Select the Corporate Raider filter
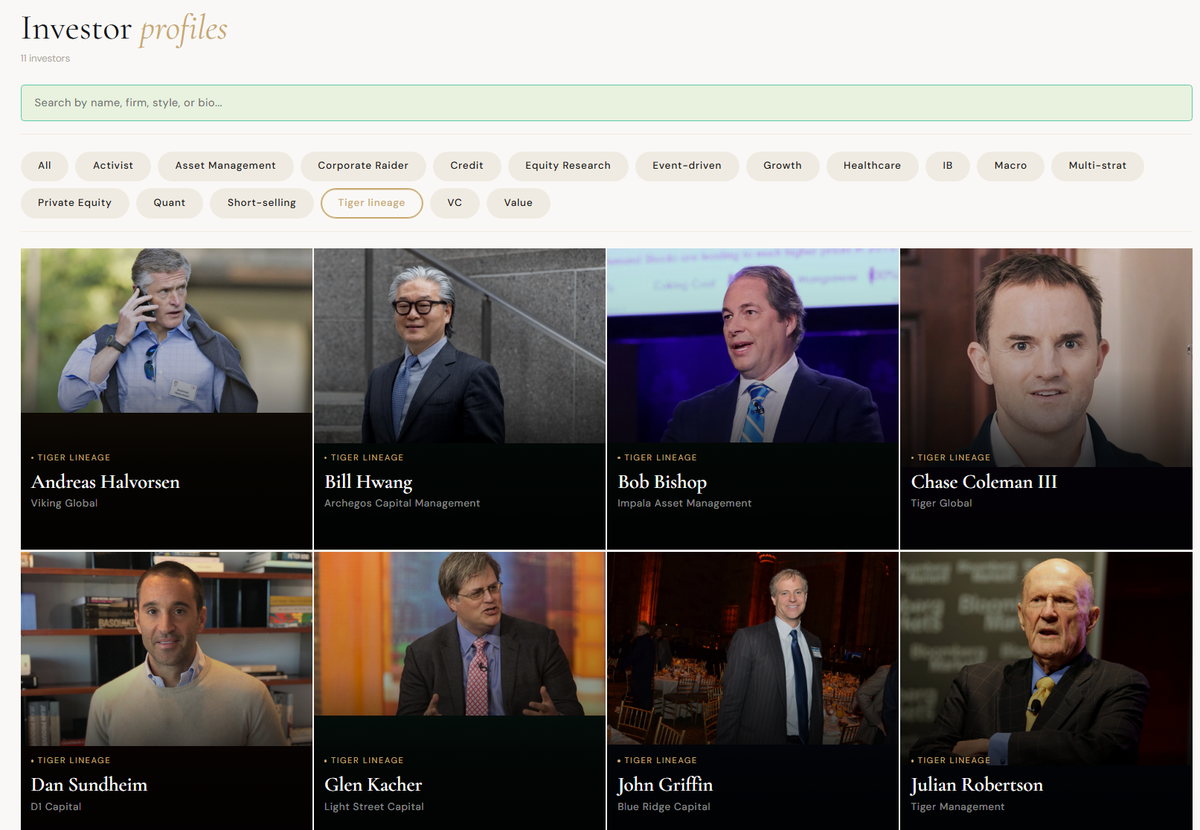The image size is (1200, 830). point(363,166)
